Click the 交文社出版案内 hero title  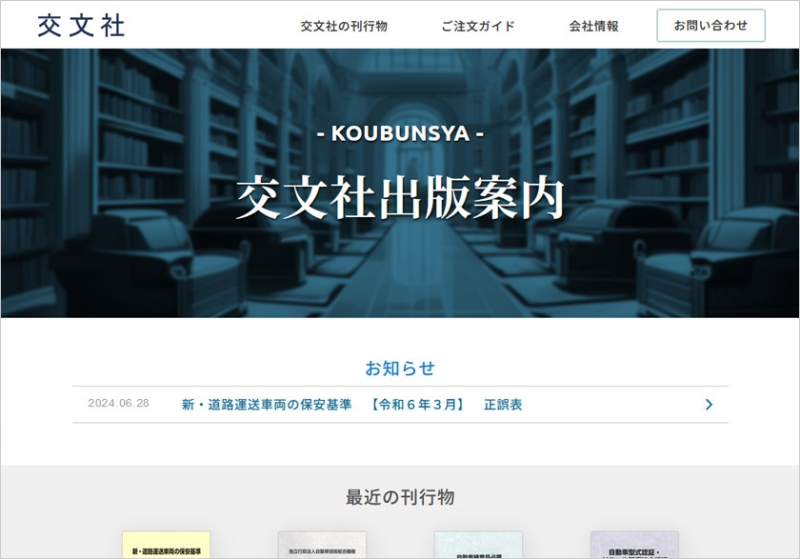[400, 198]
